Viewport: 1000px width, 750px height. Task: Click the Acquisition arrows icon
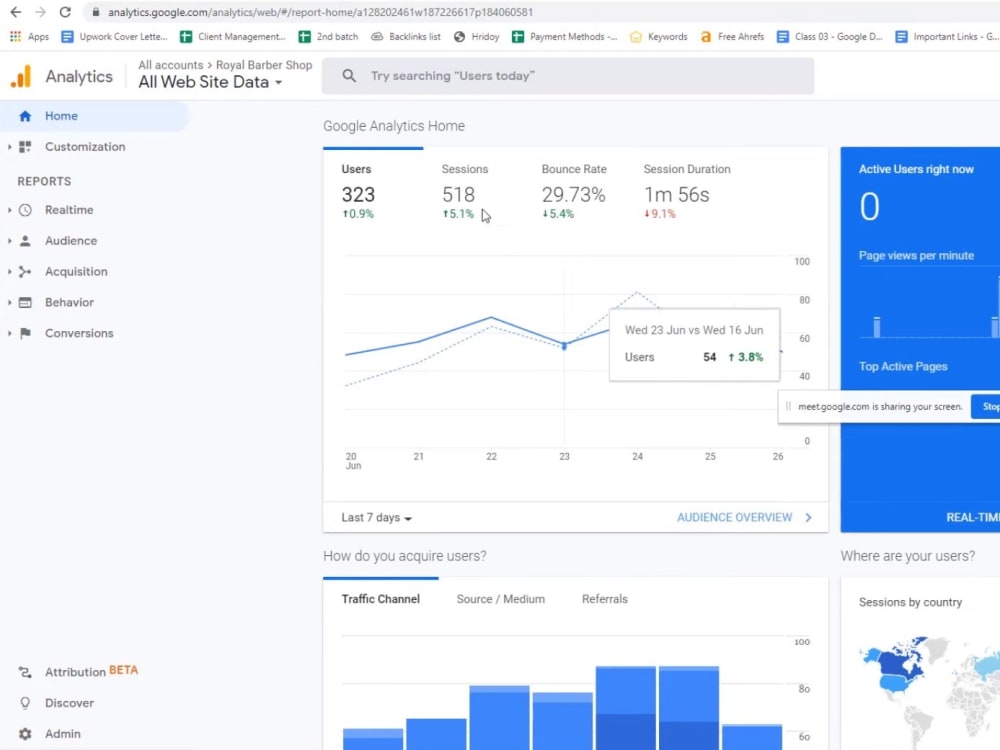(25, 272)
